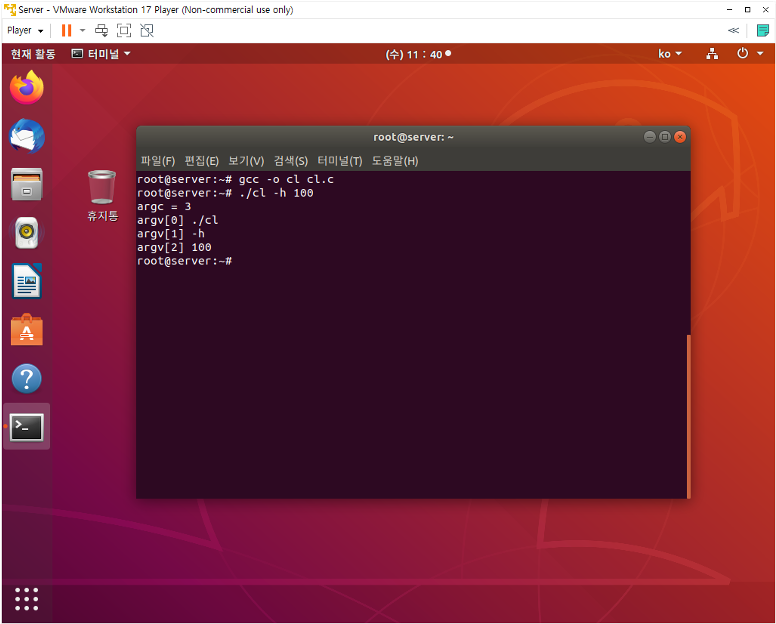The width and height of the screenshot is (776, 624).
Task: Open the 편집(E) menu in terminal
Action: click(x=201, y=161)
